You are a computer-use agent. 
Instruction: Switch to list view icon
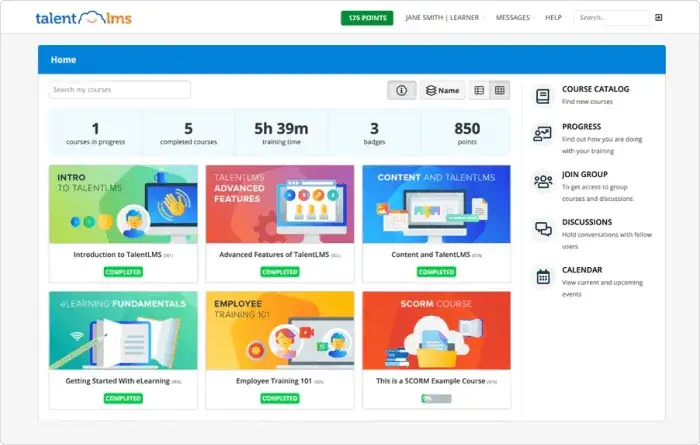point(479,91)
